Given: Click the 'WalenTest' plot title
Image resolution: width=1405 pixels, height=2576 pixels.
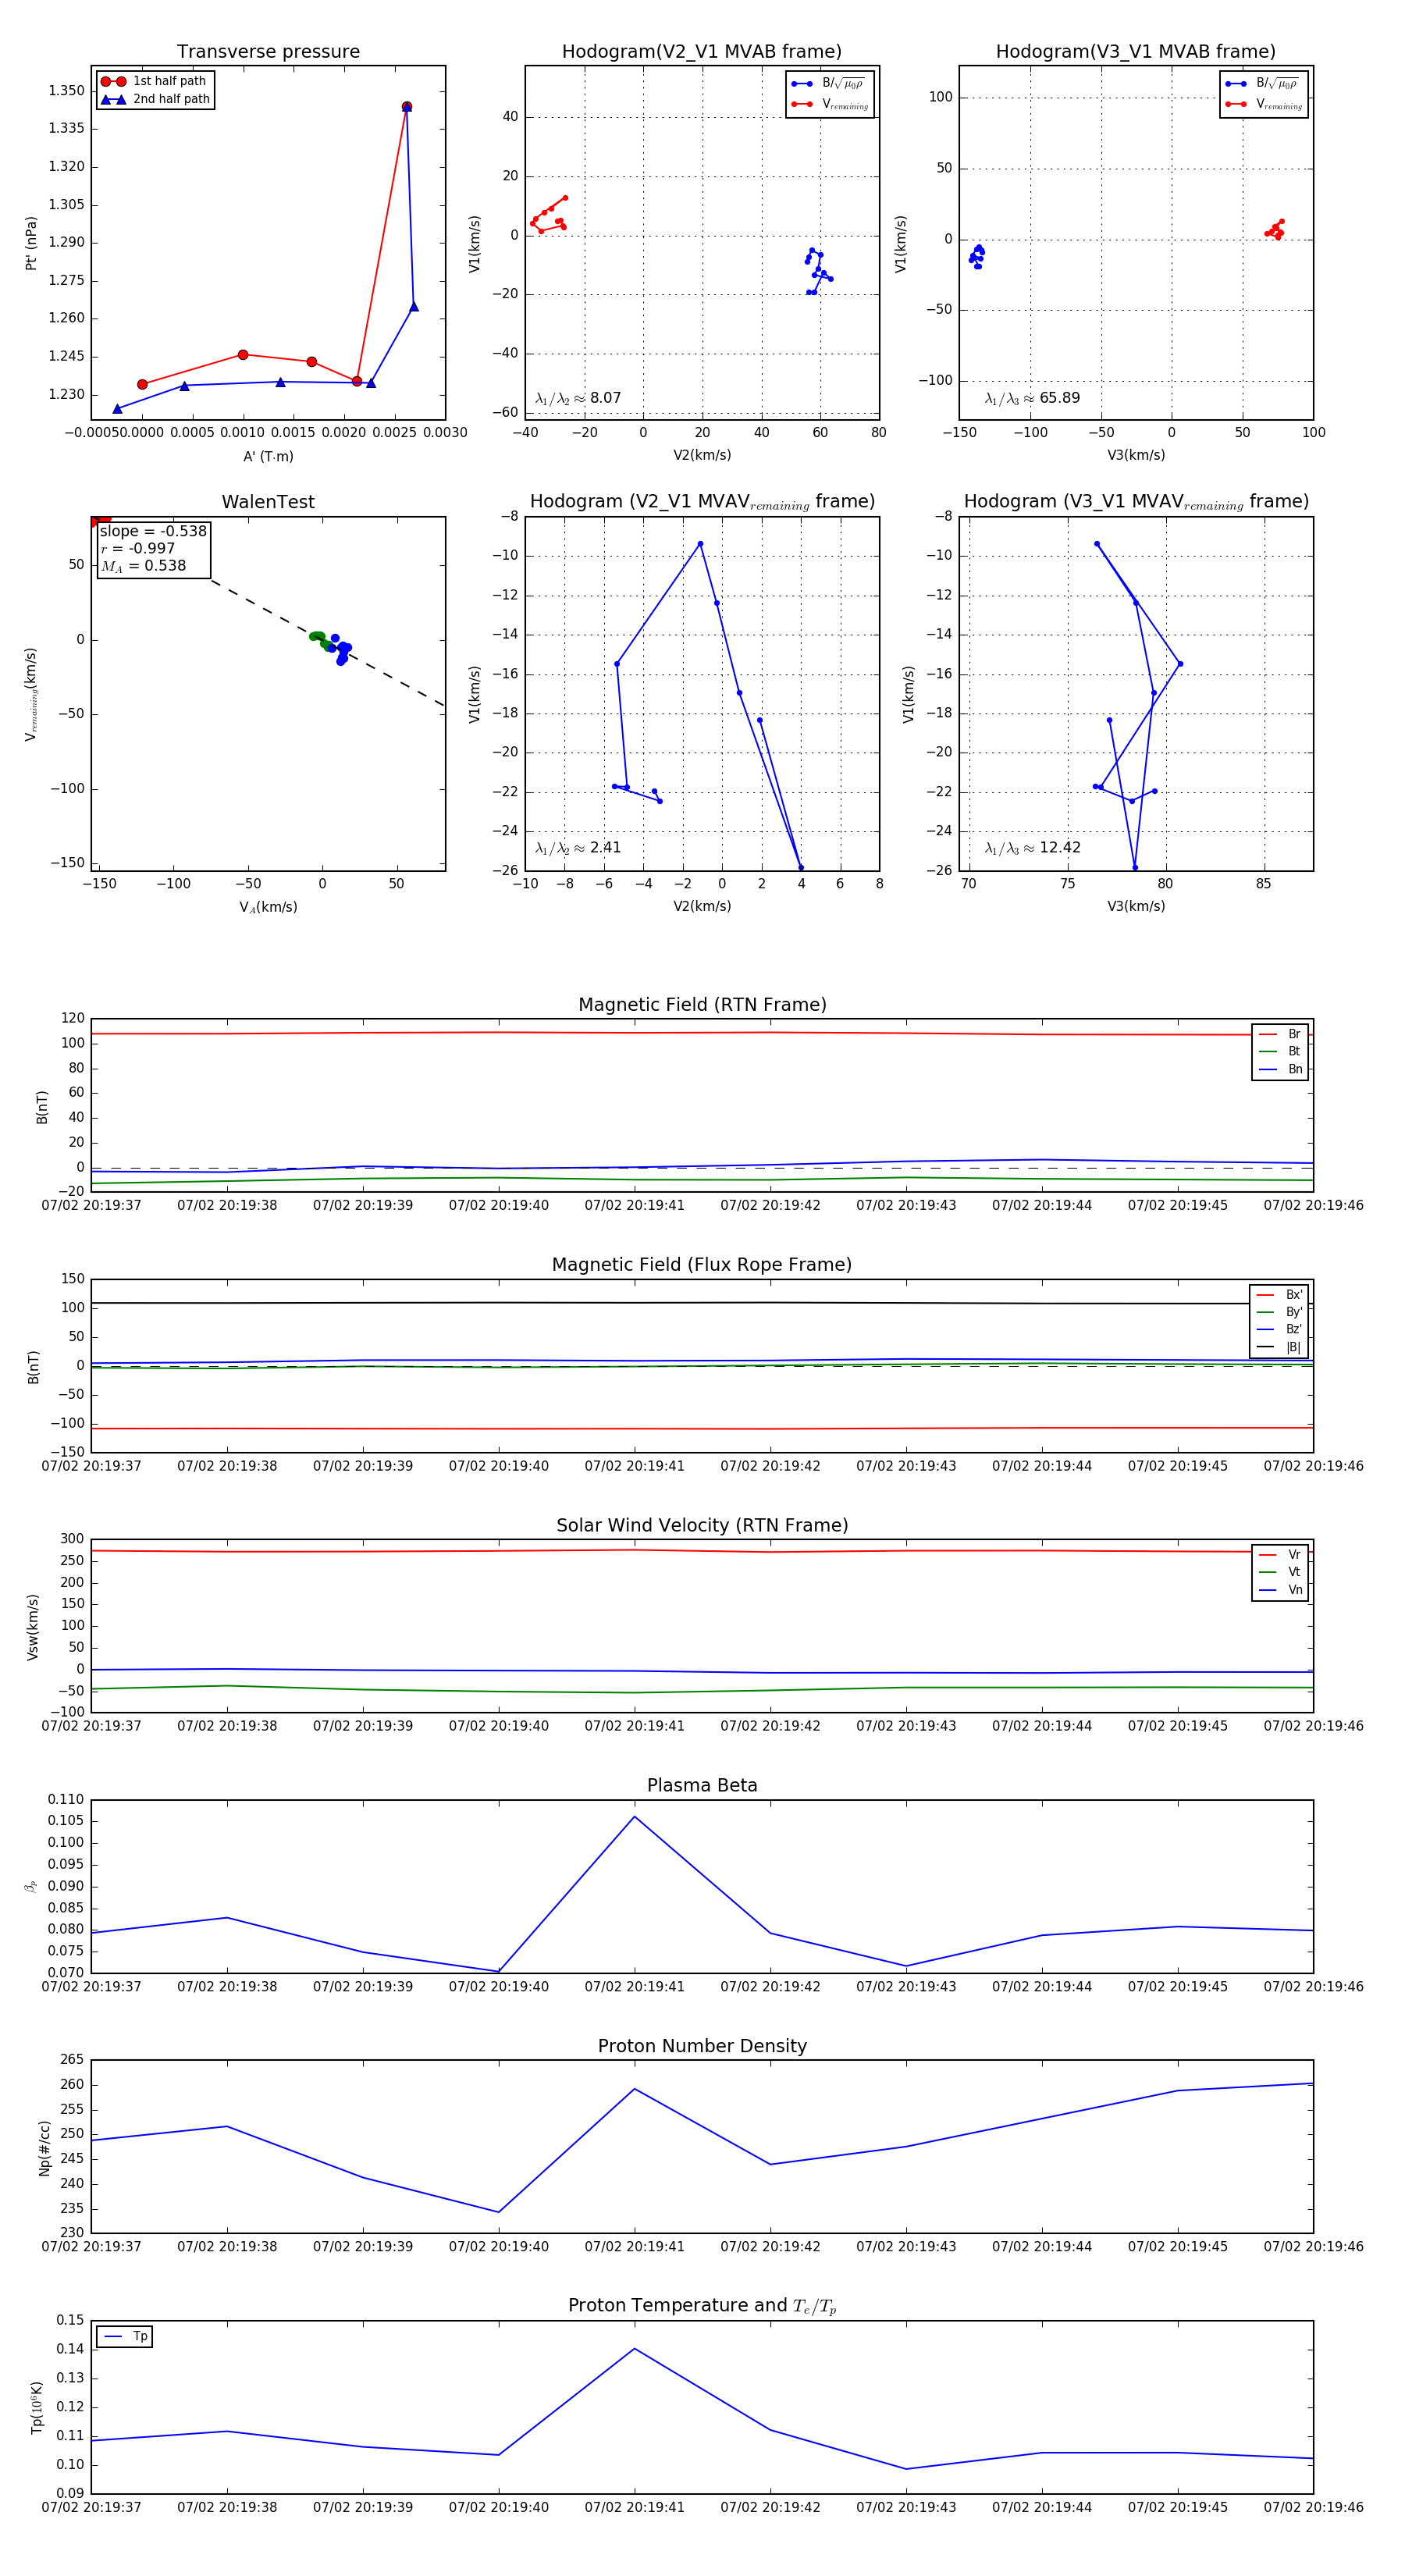Looking at the screenshot, I should [268, 502].
